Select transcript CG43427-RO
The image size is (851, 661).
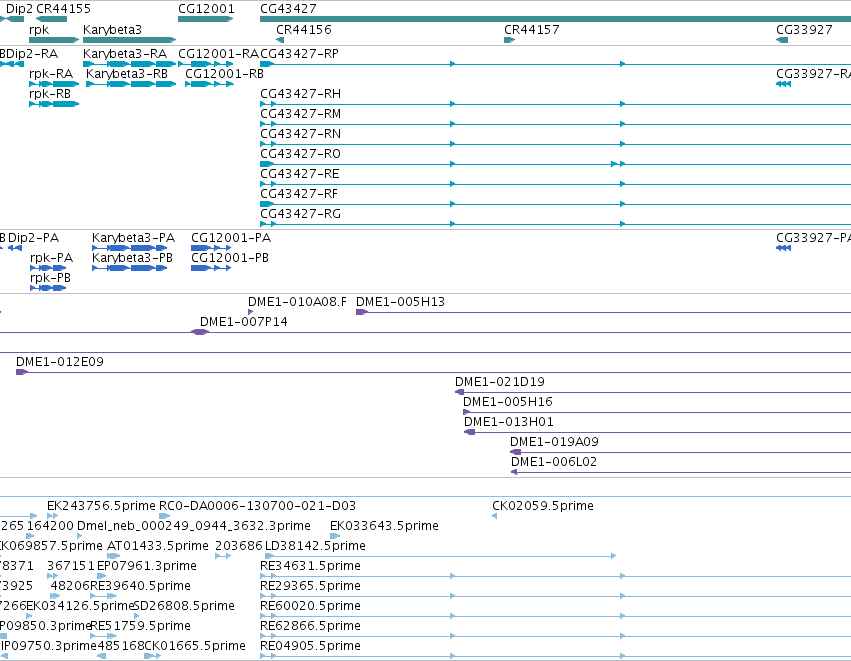tap(301, 154)
